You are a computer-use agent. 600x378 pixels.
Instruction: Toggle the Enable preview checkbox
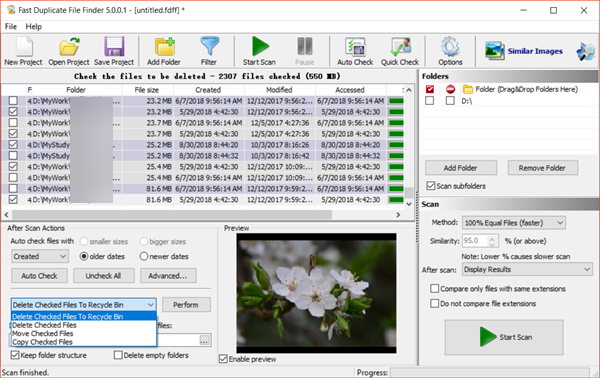223,359
